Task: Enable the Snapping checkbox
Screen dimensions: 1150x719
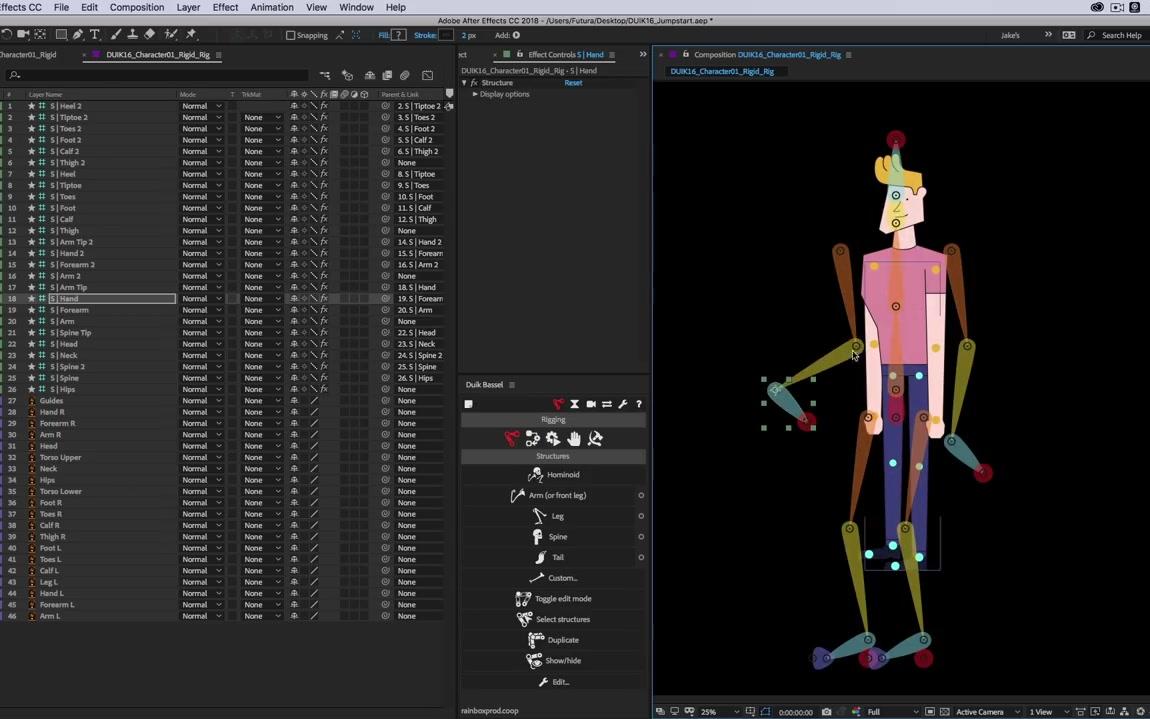Action: tap(291, 35)
